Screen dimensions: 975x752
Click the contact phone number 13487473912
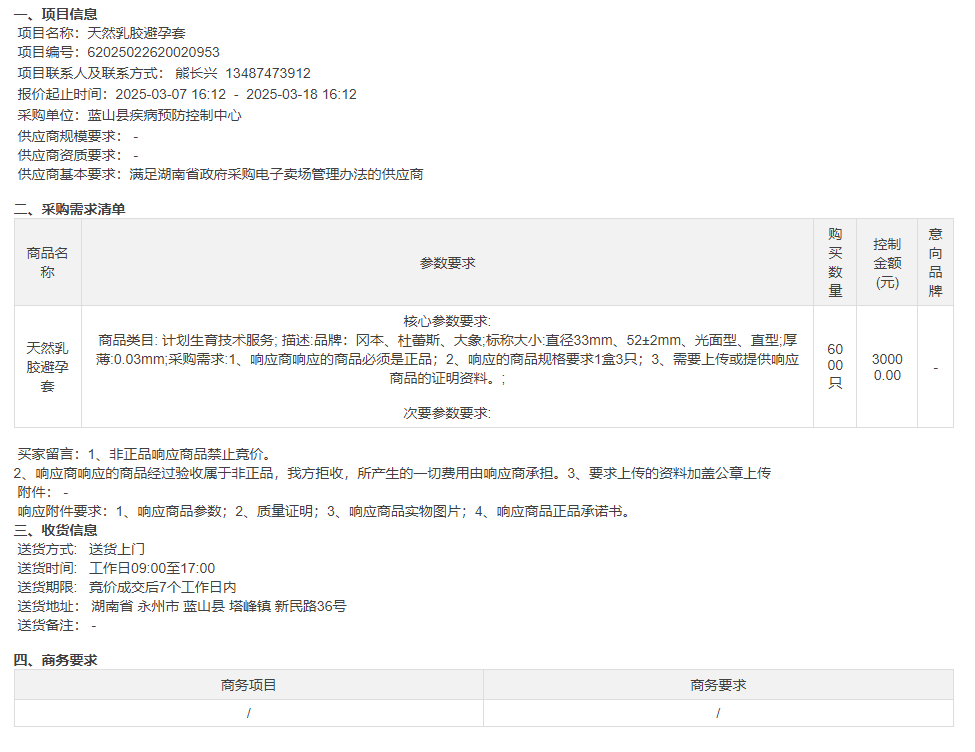click(x=268, y=73)
